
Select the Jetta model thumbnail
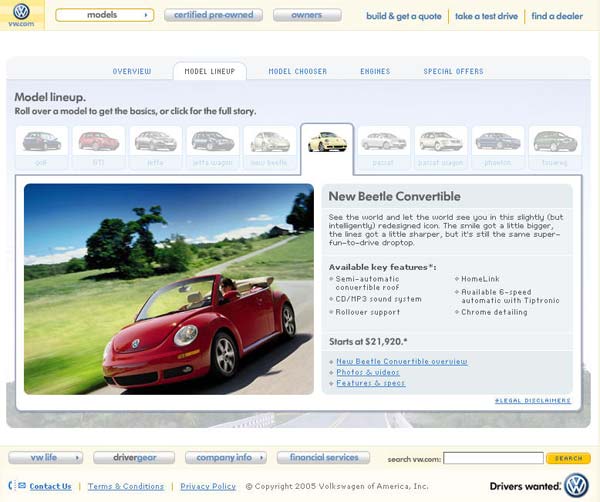[x=156, y=147]
